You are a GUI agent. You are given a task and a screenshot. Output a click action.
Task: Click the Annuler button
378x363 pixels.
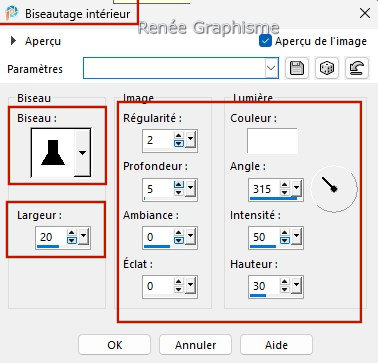(x=195, y=345)
